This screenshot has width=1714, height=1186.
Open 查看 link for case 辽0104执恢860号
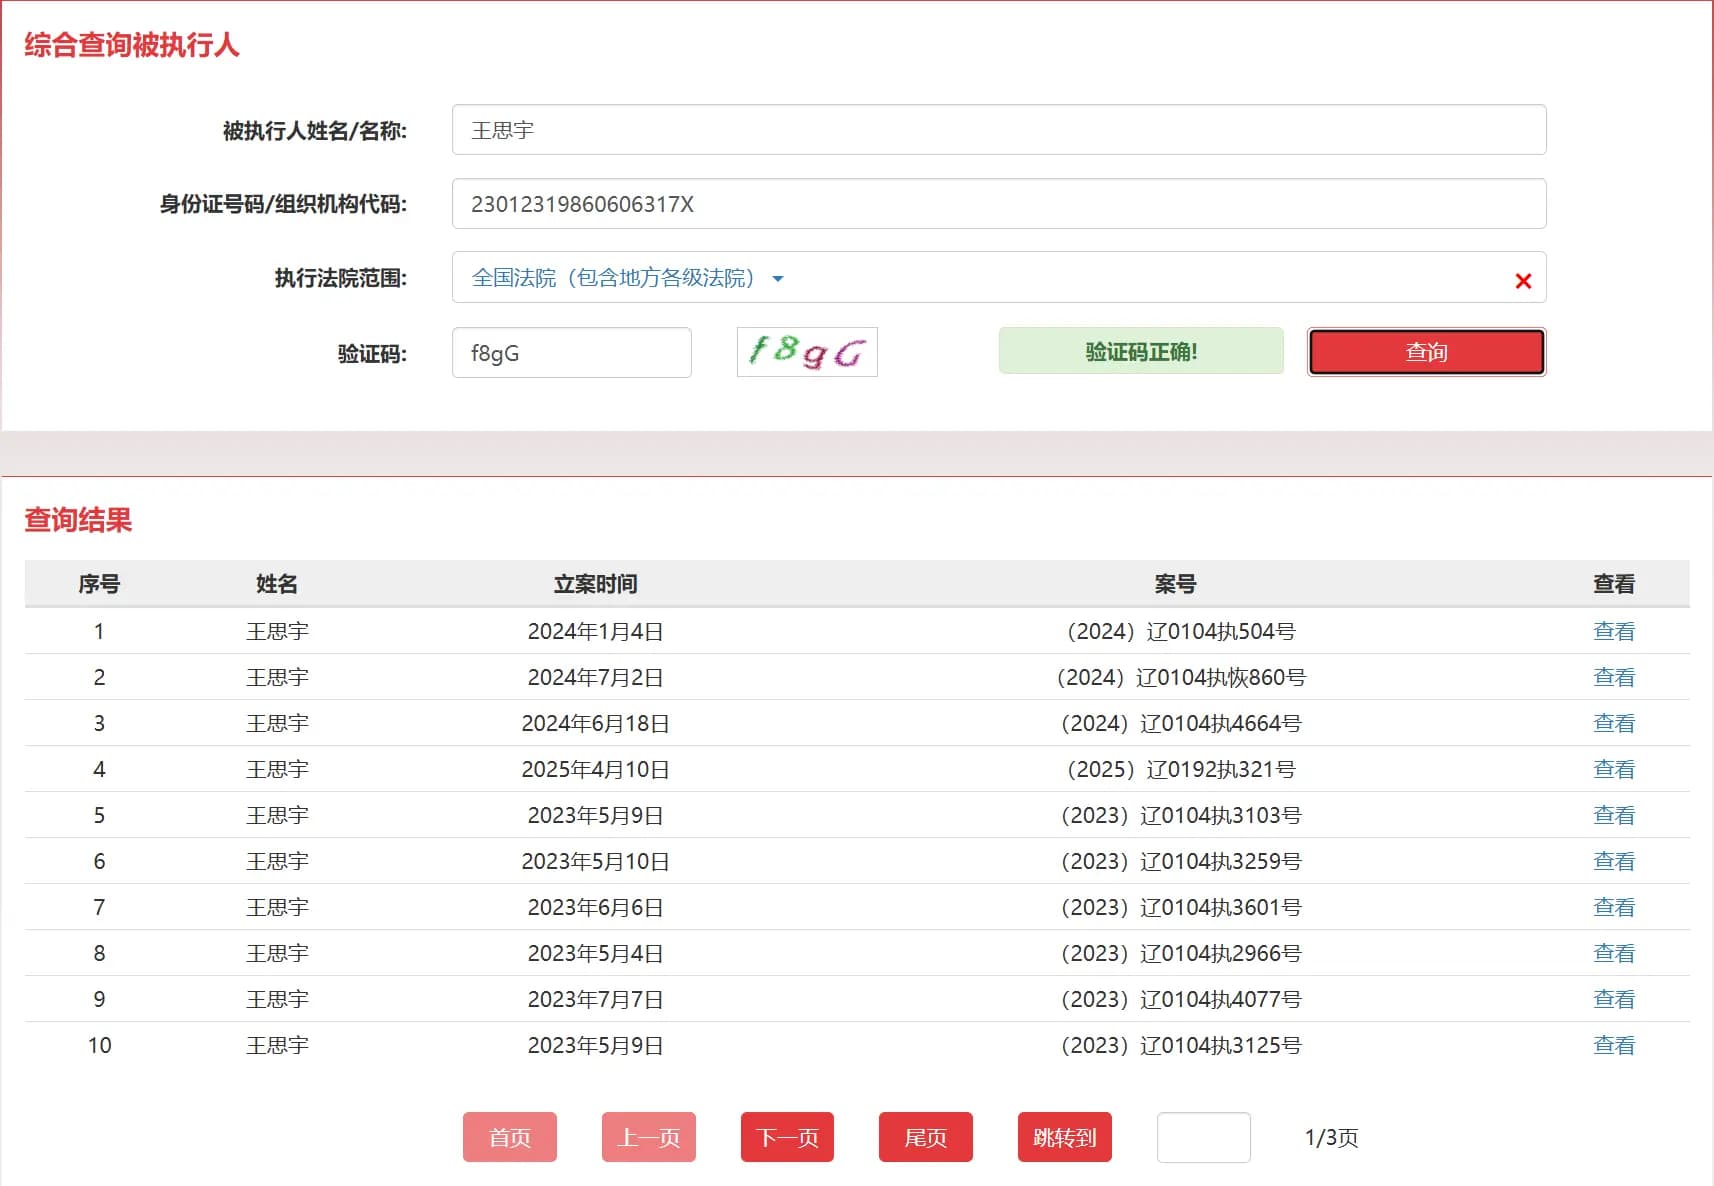tap(1614, 677)
